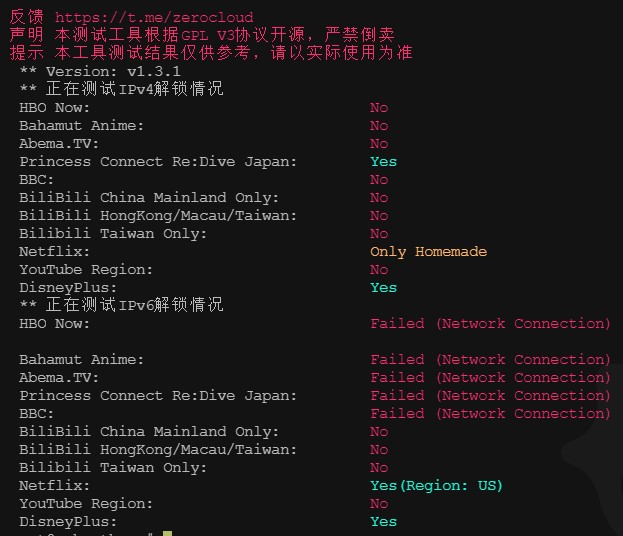Open the t.me/zerocloud feedback link
The height and width of the screenshot is (536, 623).
pyautogui.click(x=154, y=17)
